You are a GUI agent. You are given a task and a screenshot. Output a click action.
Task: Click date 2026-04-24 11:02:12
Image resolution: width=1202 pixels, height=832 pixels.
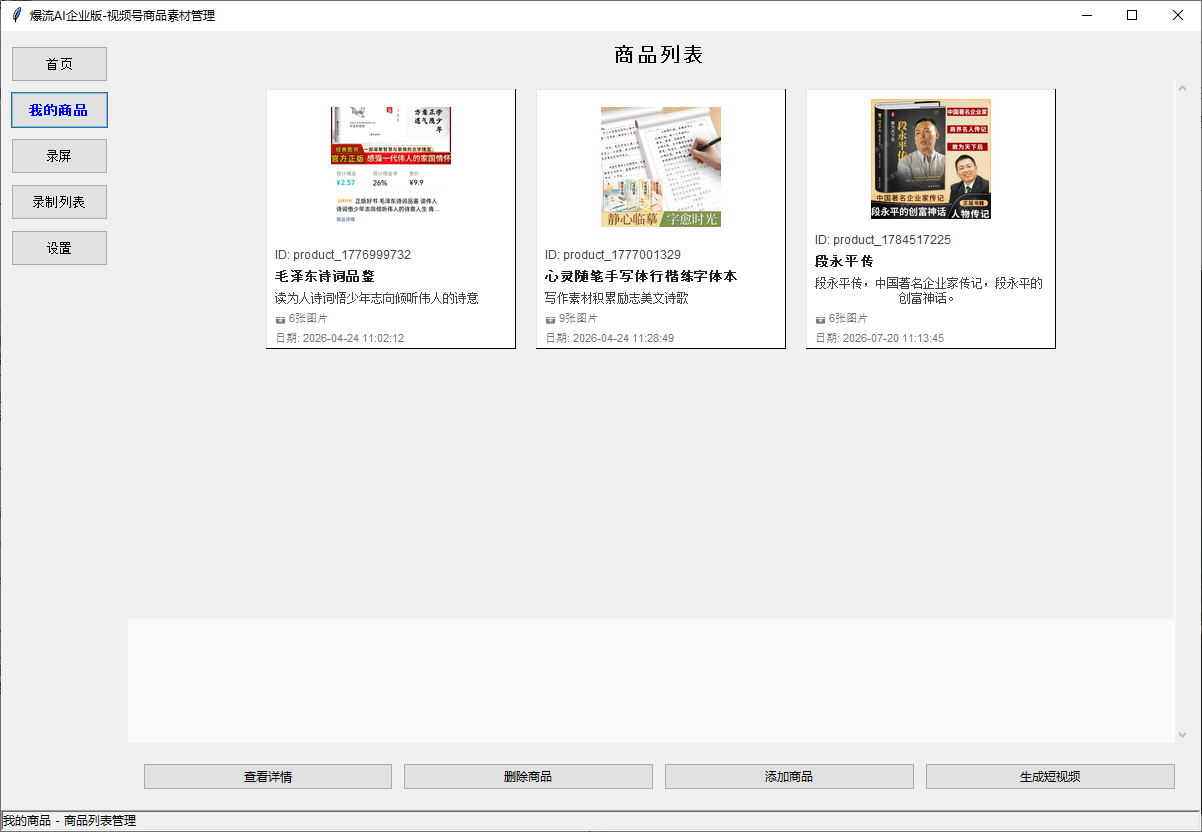pyautogui.click(x=340, y=338)
